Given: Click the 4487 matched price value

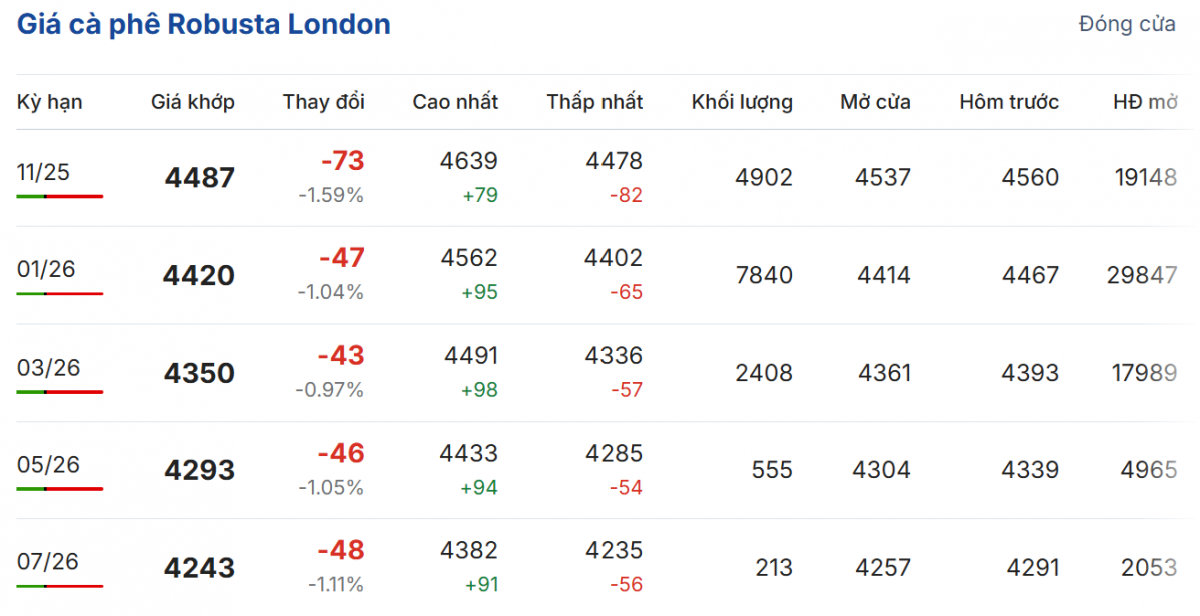Looking at the screenshot, I should click(x=200, y=178).
